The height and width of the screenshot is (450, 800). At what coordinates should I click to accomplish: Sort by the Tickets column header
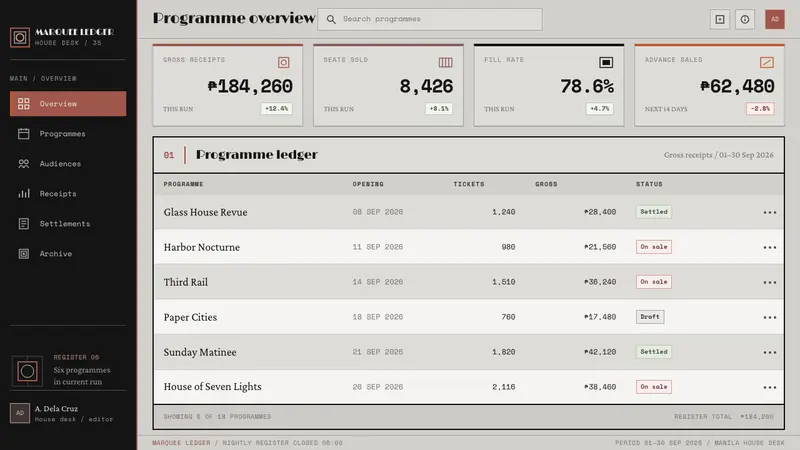(x=469, y=184)
